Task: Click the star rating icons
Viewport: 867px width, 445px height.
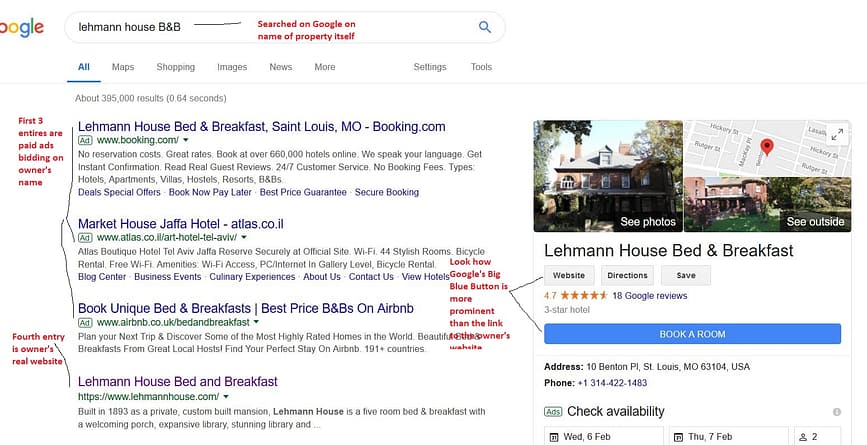Action: click(x=584, y=296)
